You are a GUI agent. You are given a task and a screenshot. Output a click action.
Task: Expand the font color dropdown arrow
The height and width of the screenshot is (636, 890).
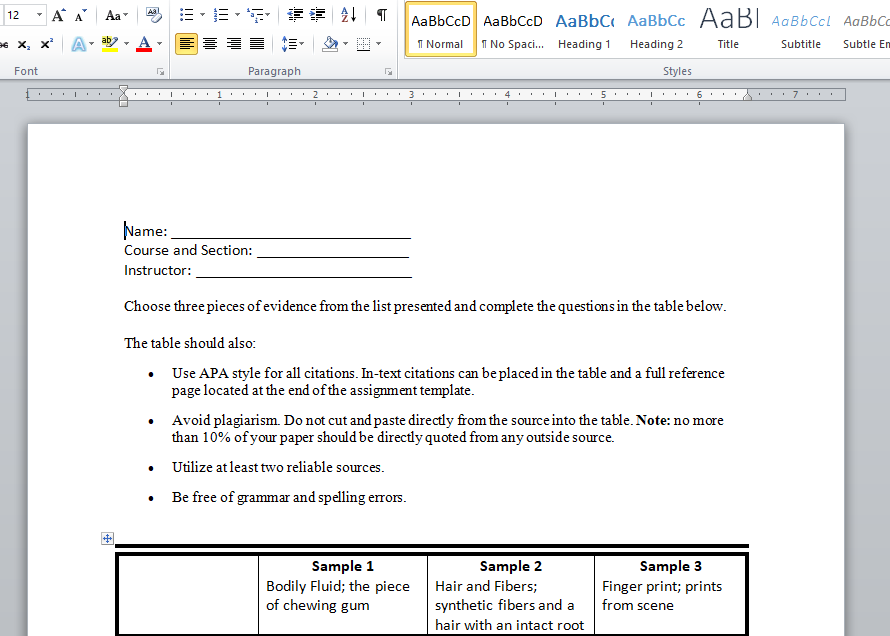[159, 44]
